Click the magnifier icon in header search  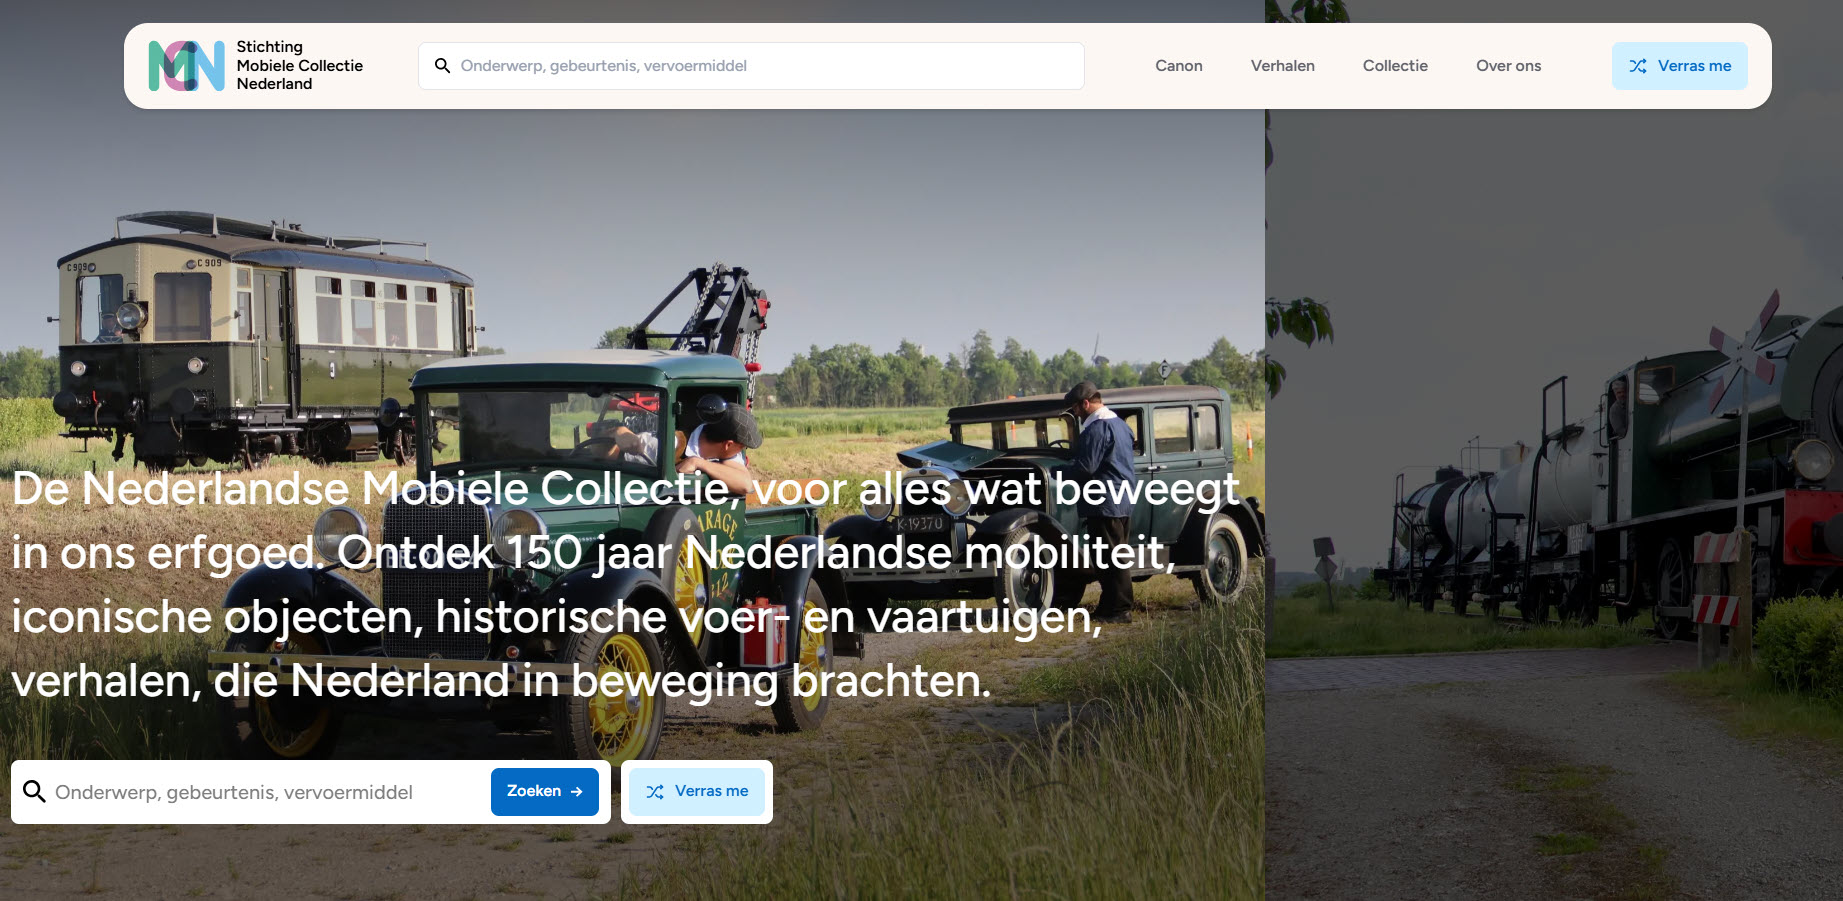pos(442,66)
